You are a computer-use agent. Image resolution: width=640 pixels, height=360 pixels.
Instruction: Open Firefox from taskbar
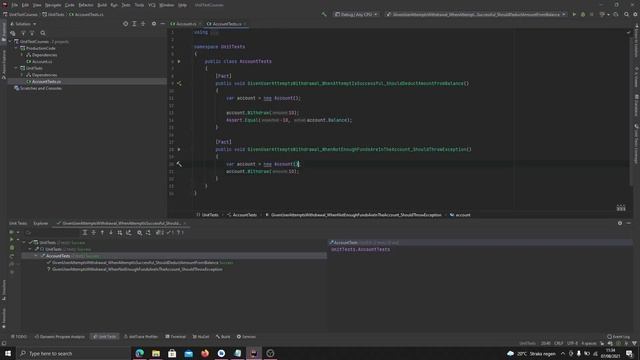tap(205, 353)
